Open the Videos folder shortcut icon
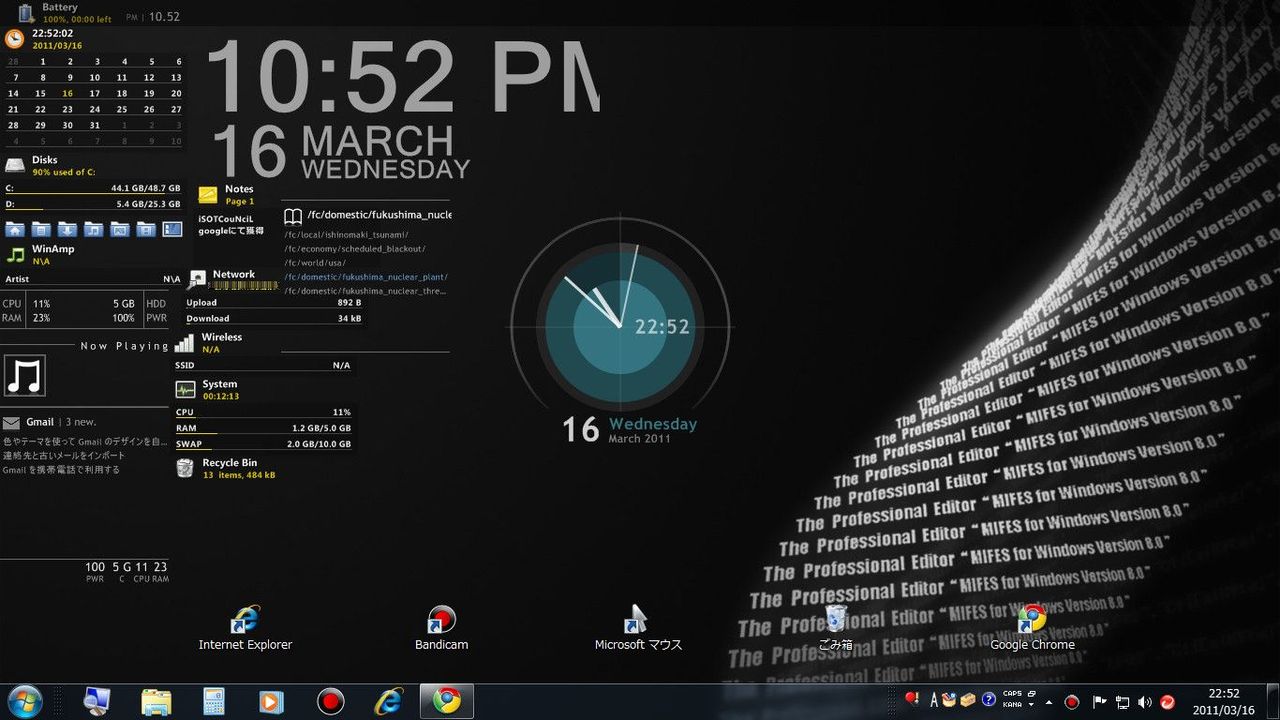 coord(146,229)
